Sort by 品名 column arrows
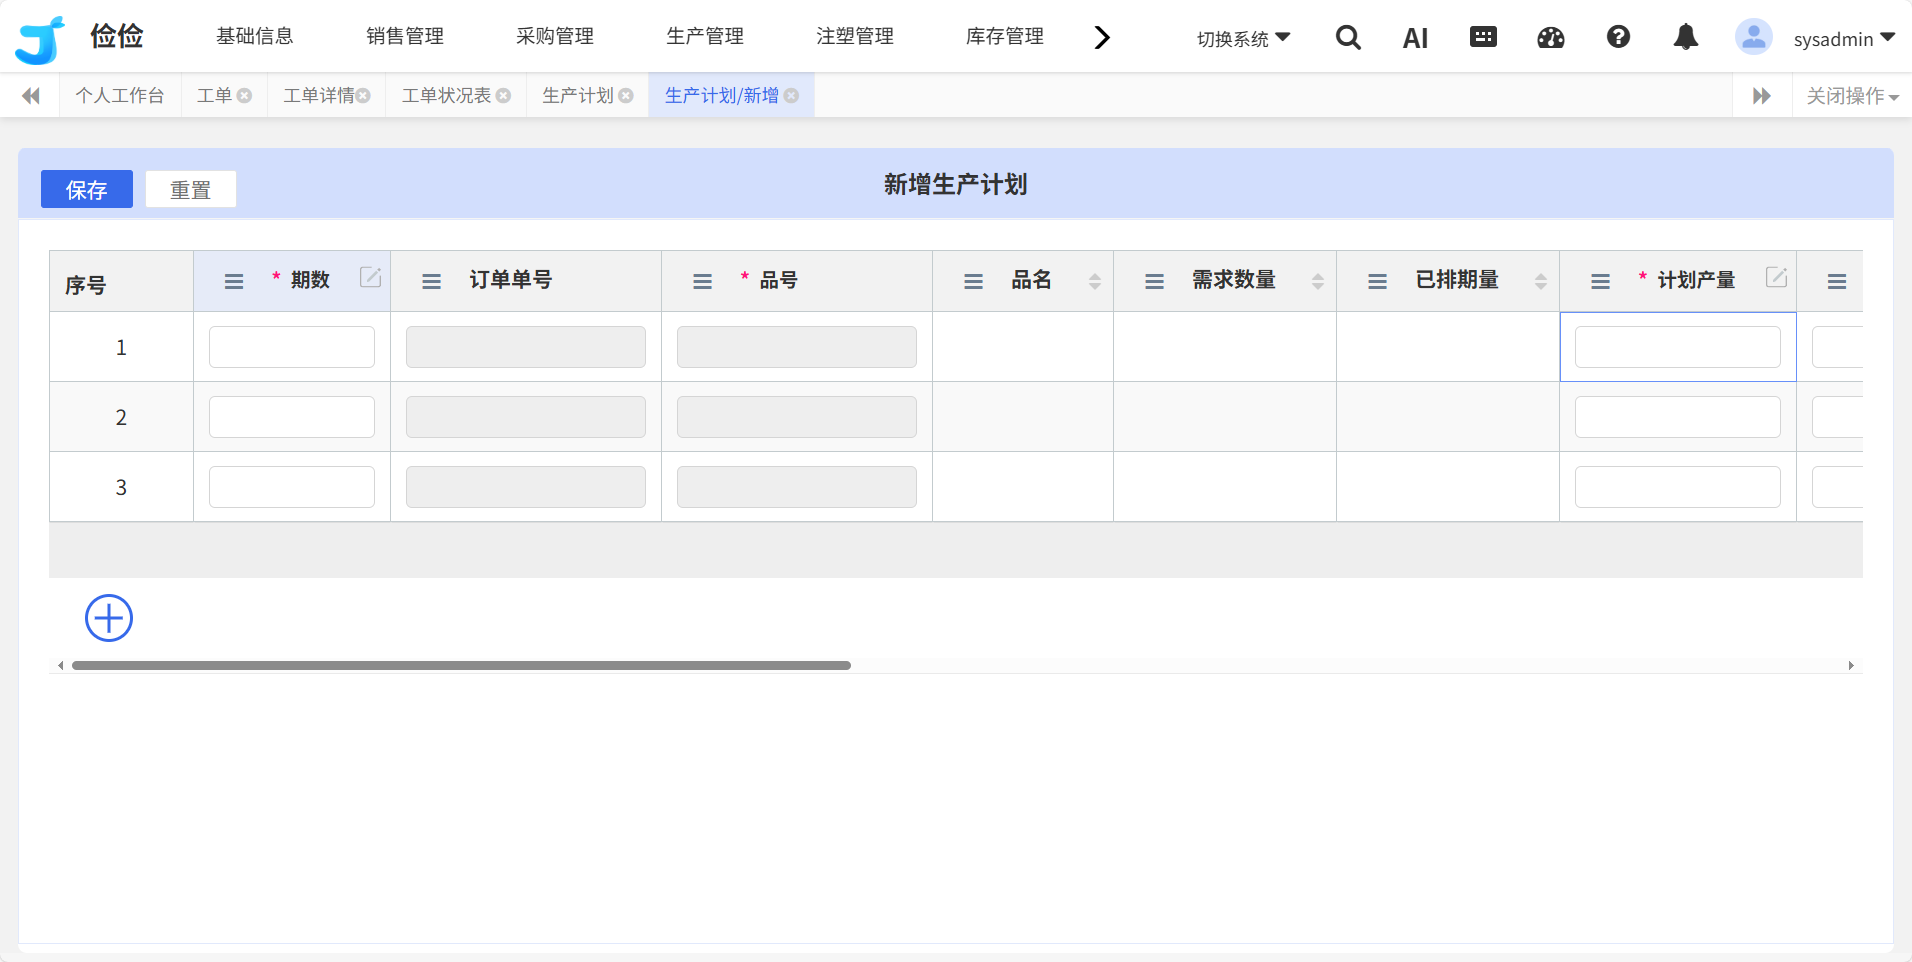Image resolution: width=1912 pixels, height=962 pixels. coord(1095,282)
